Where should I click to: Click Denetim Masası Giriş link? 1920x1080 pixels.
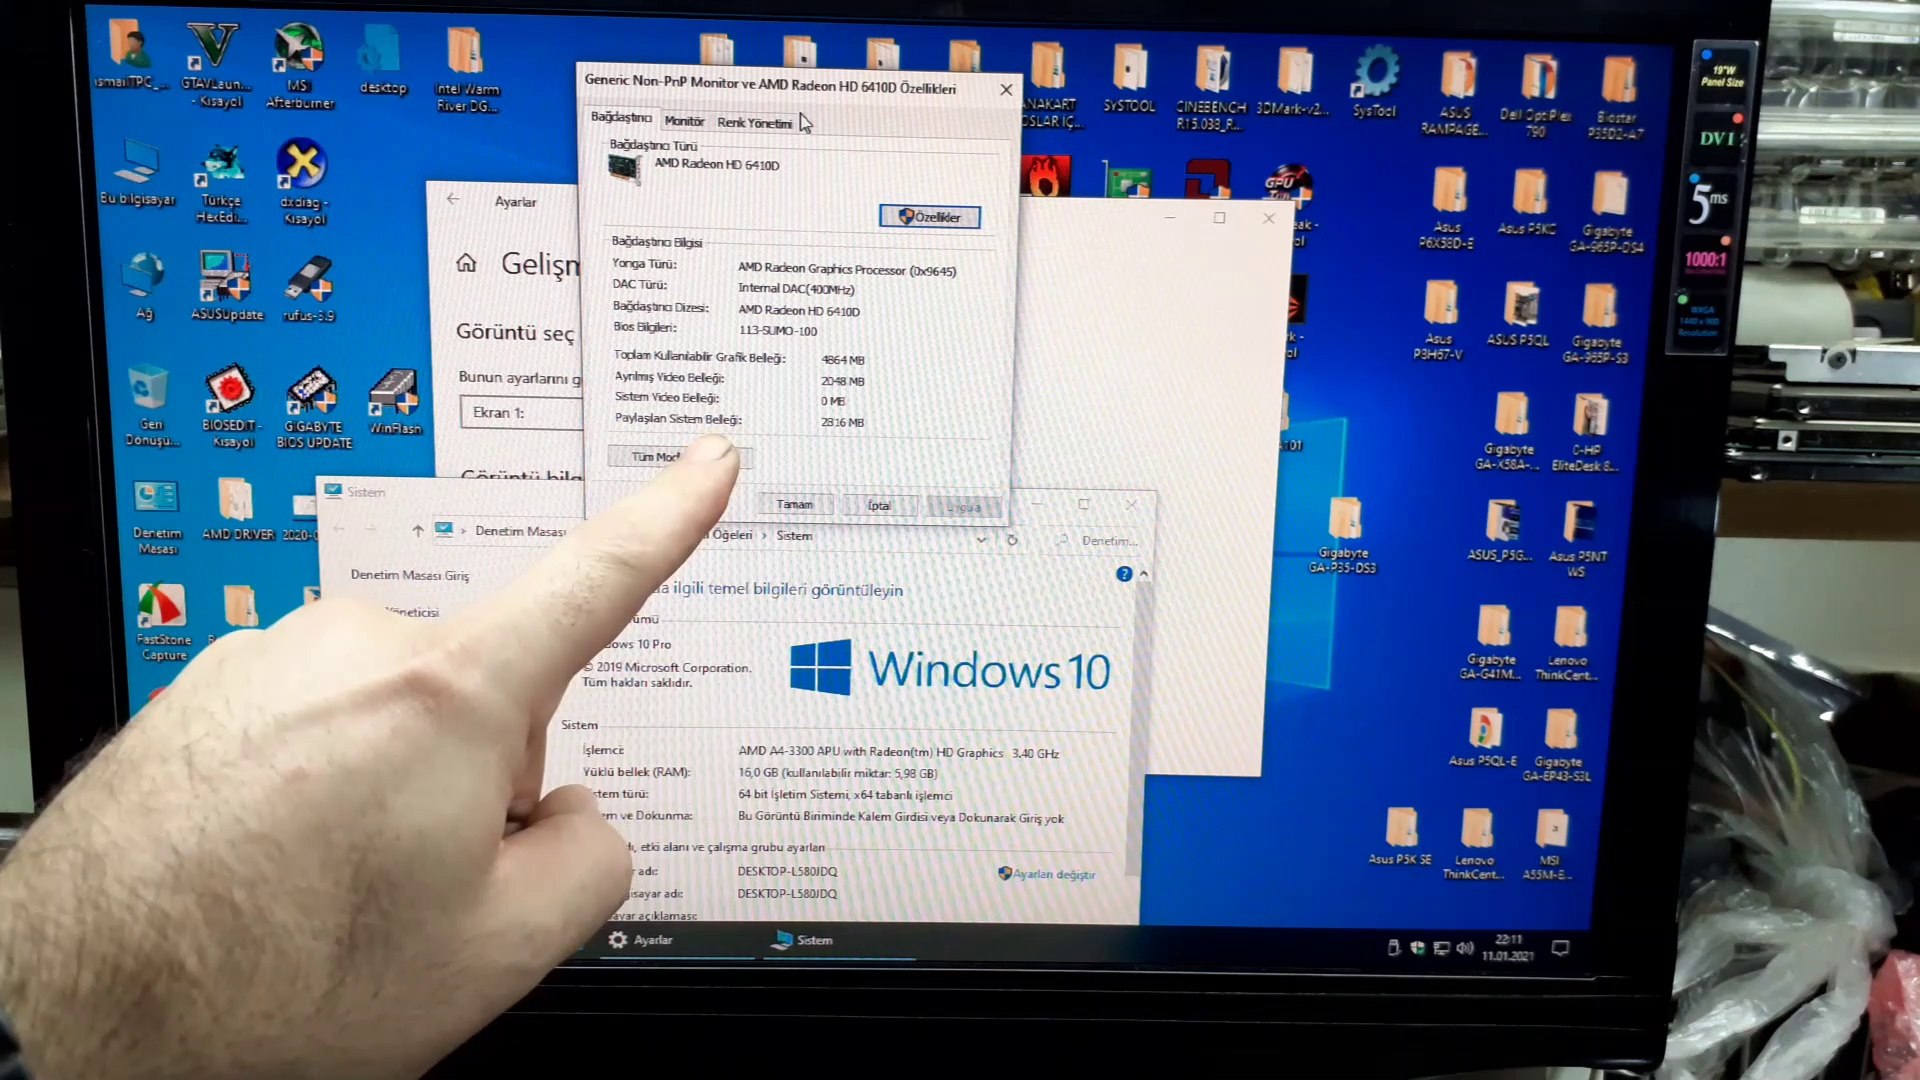coord(409,575)
